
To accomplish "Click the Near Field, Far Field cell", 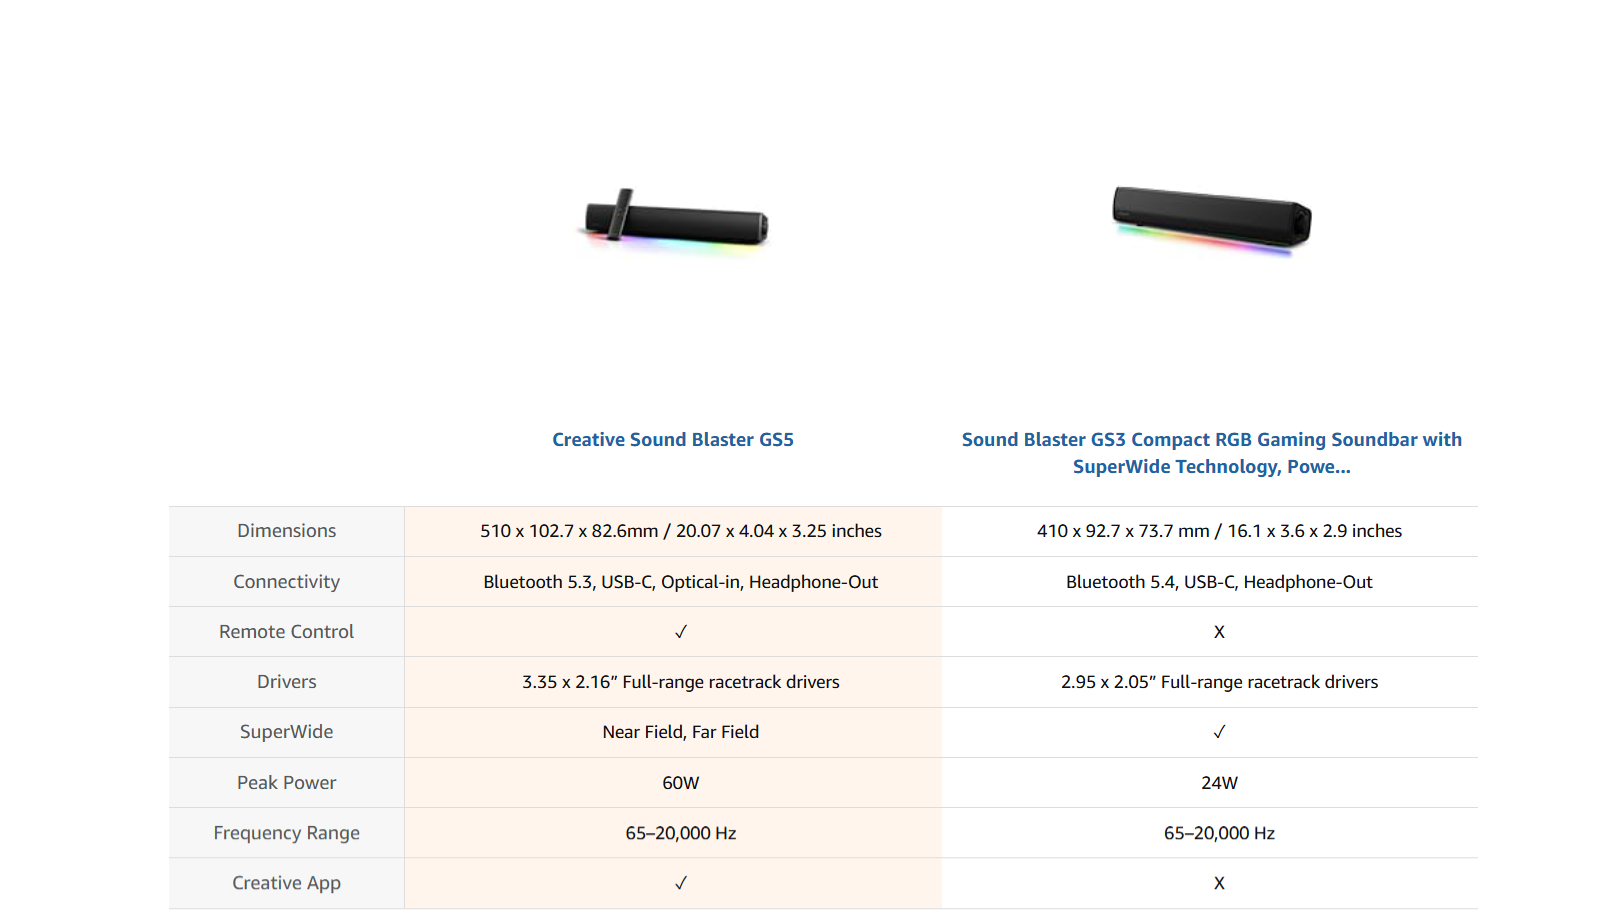I will (x=681, y=732).
